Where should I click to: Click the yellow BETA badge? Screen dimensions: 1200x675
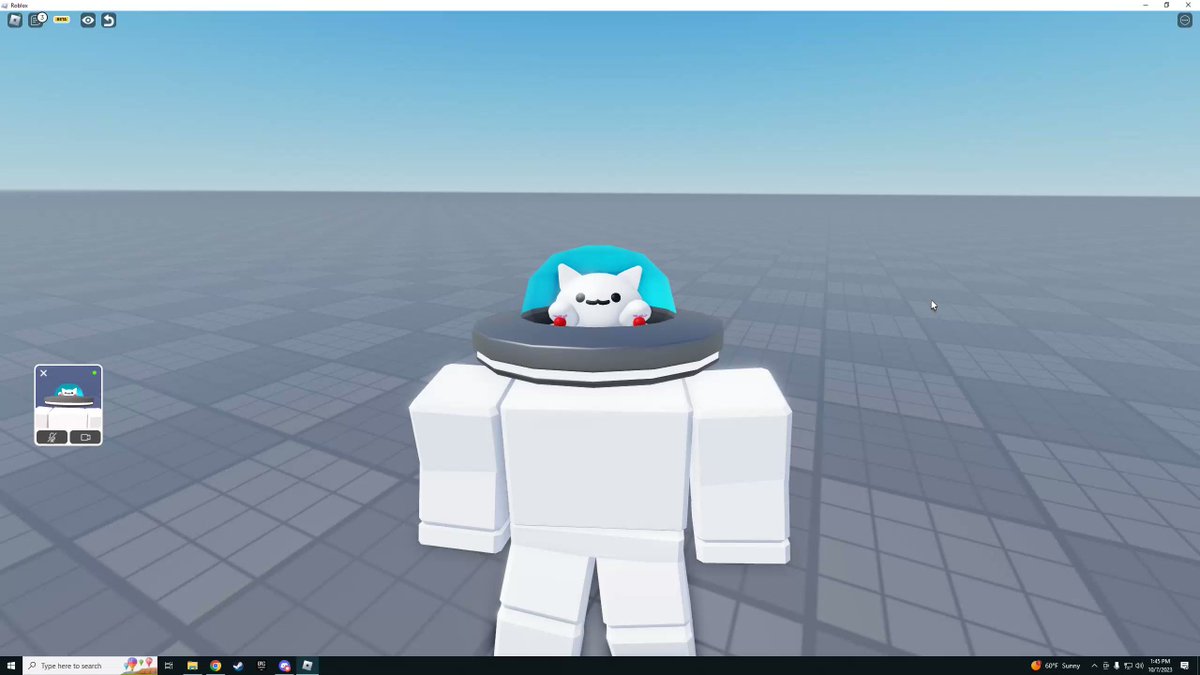click(x=62, y=20)
